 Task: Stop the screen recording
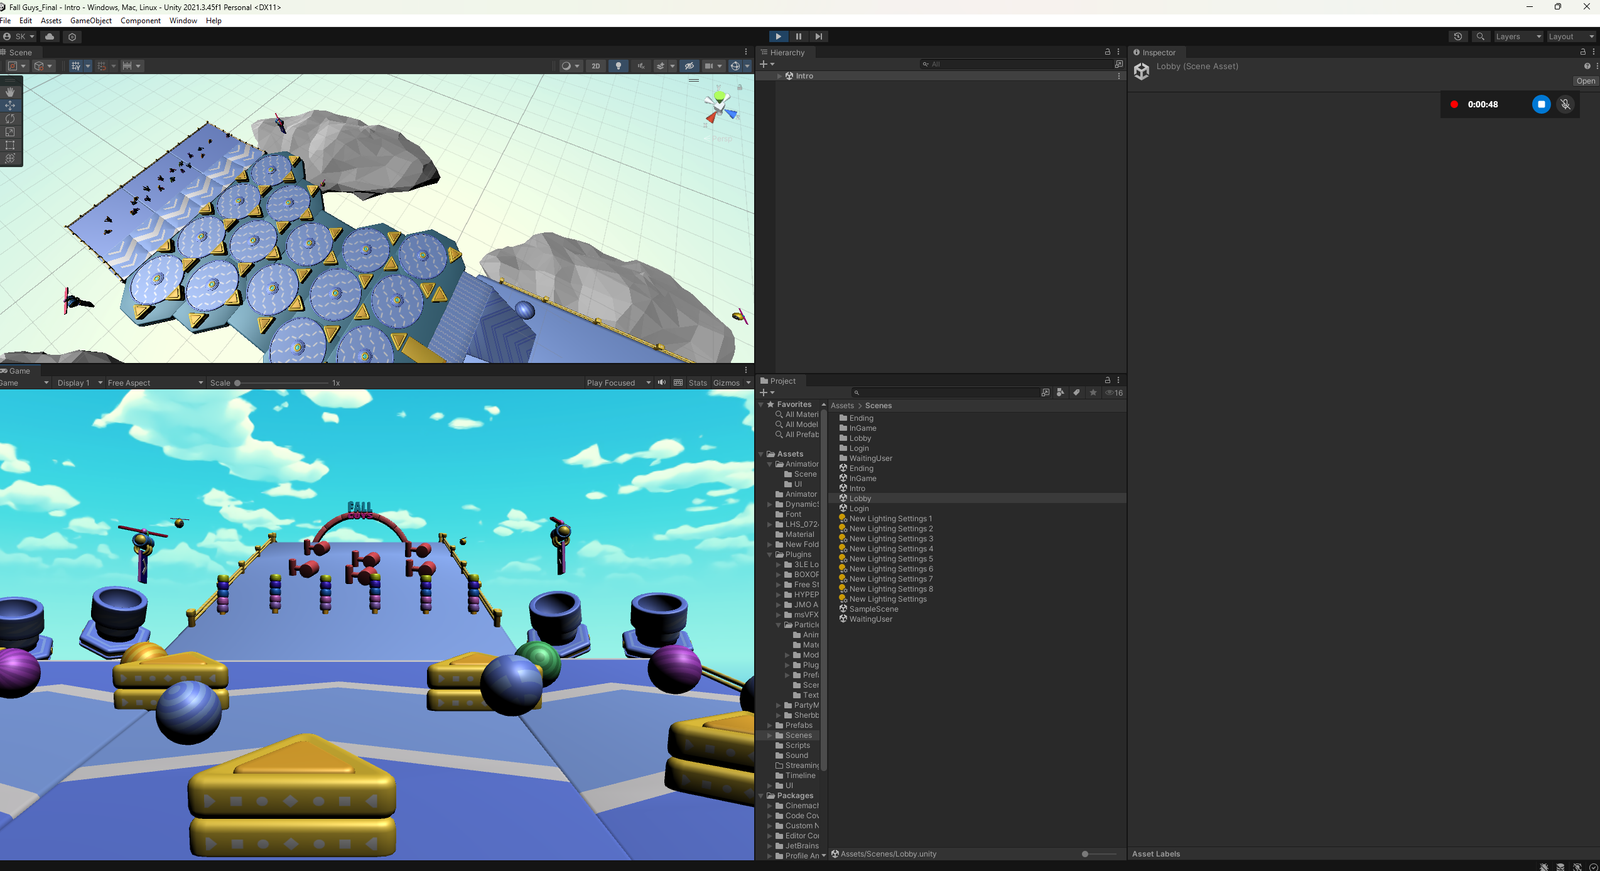coord(1541,104)
